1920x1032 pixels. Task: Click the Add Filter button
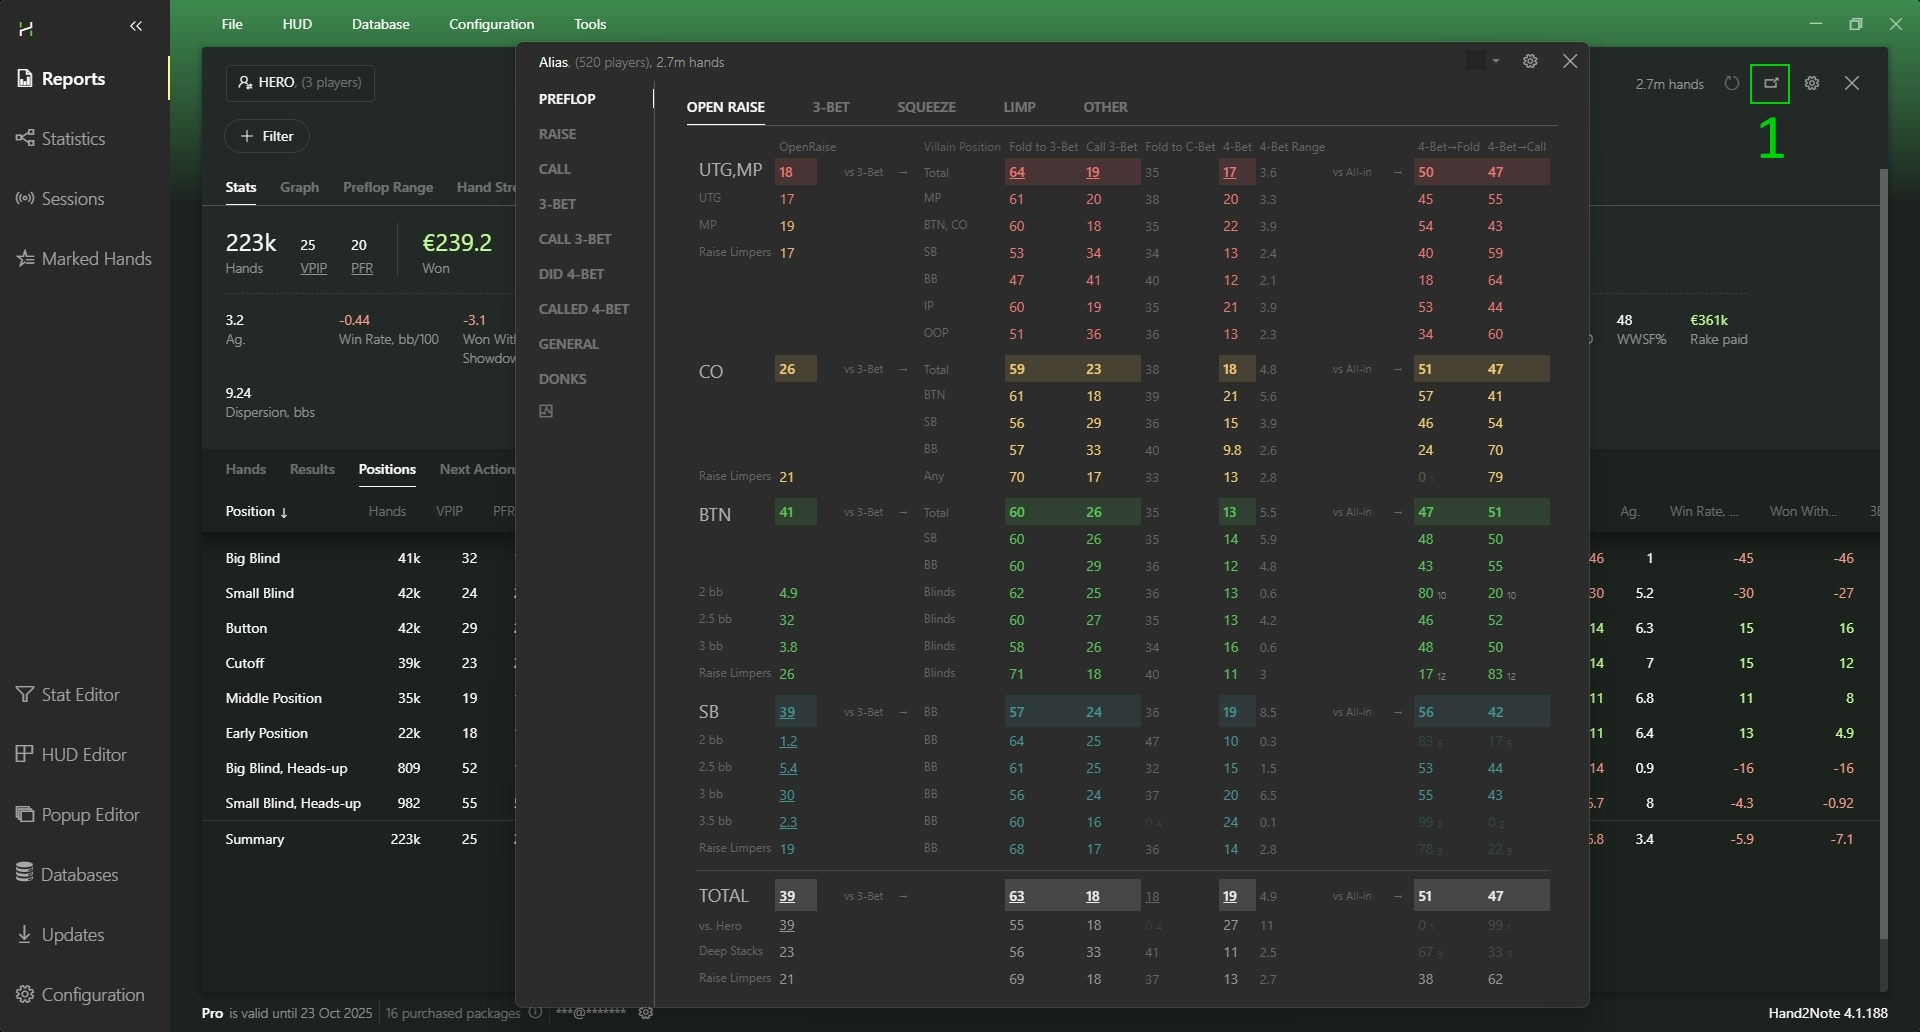pos(267,136)
